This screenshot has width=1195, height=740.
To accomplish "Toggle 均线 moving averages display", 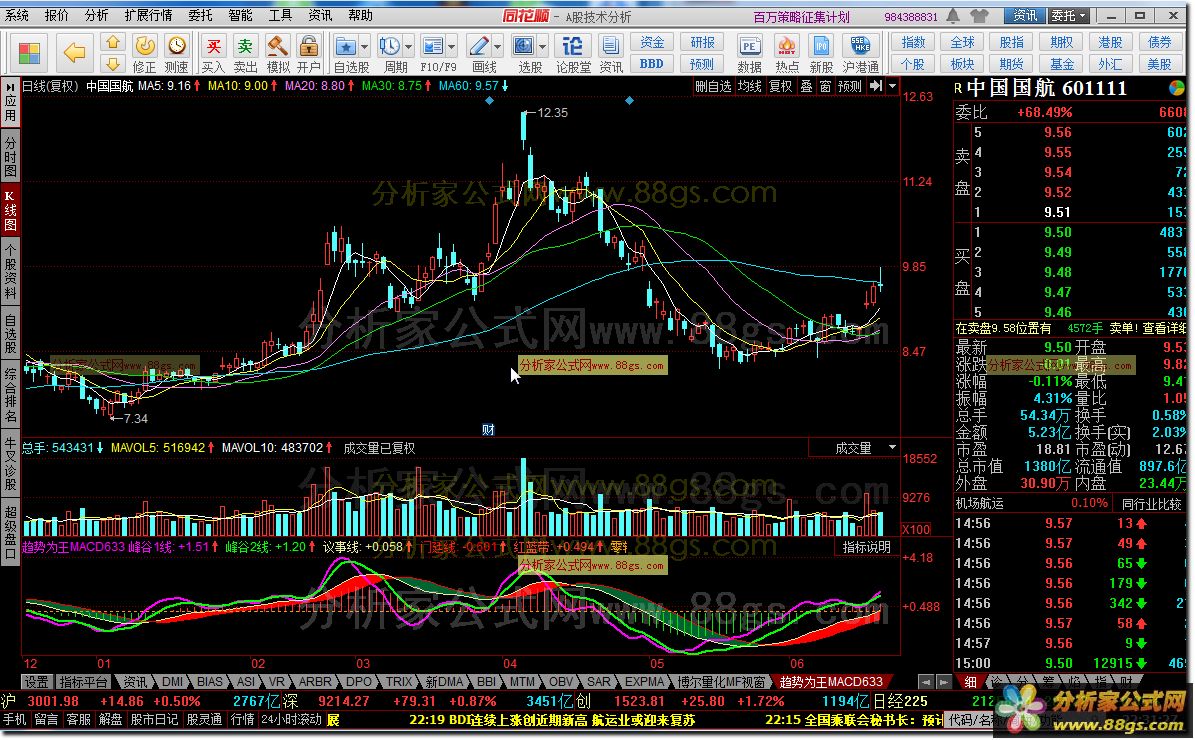I will point(749,86).
